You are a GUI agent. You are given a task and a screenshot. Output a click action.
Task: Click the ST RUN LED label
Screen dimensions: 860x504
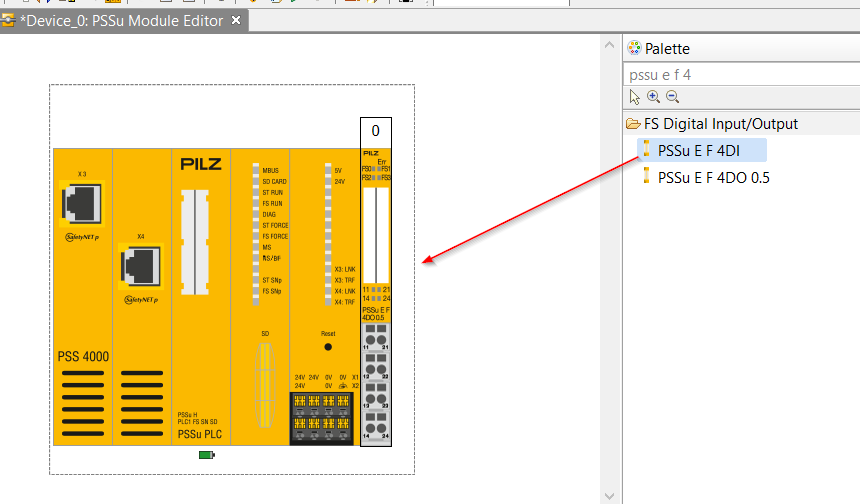click(x=273, y=192)
